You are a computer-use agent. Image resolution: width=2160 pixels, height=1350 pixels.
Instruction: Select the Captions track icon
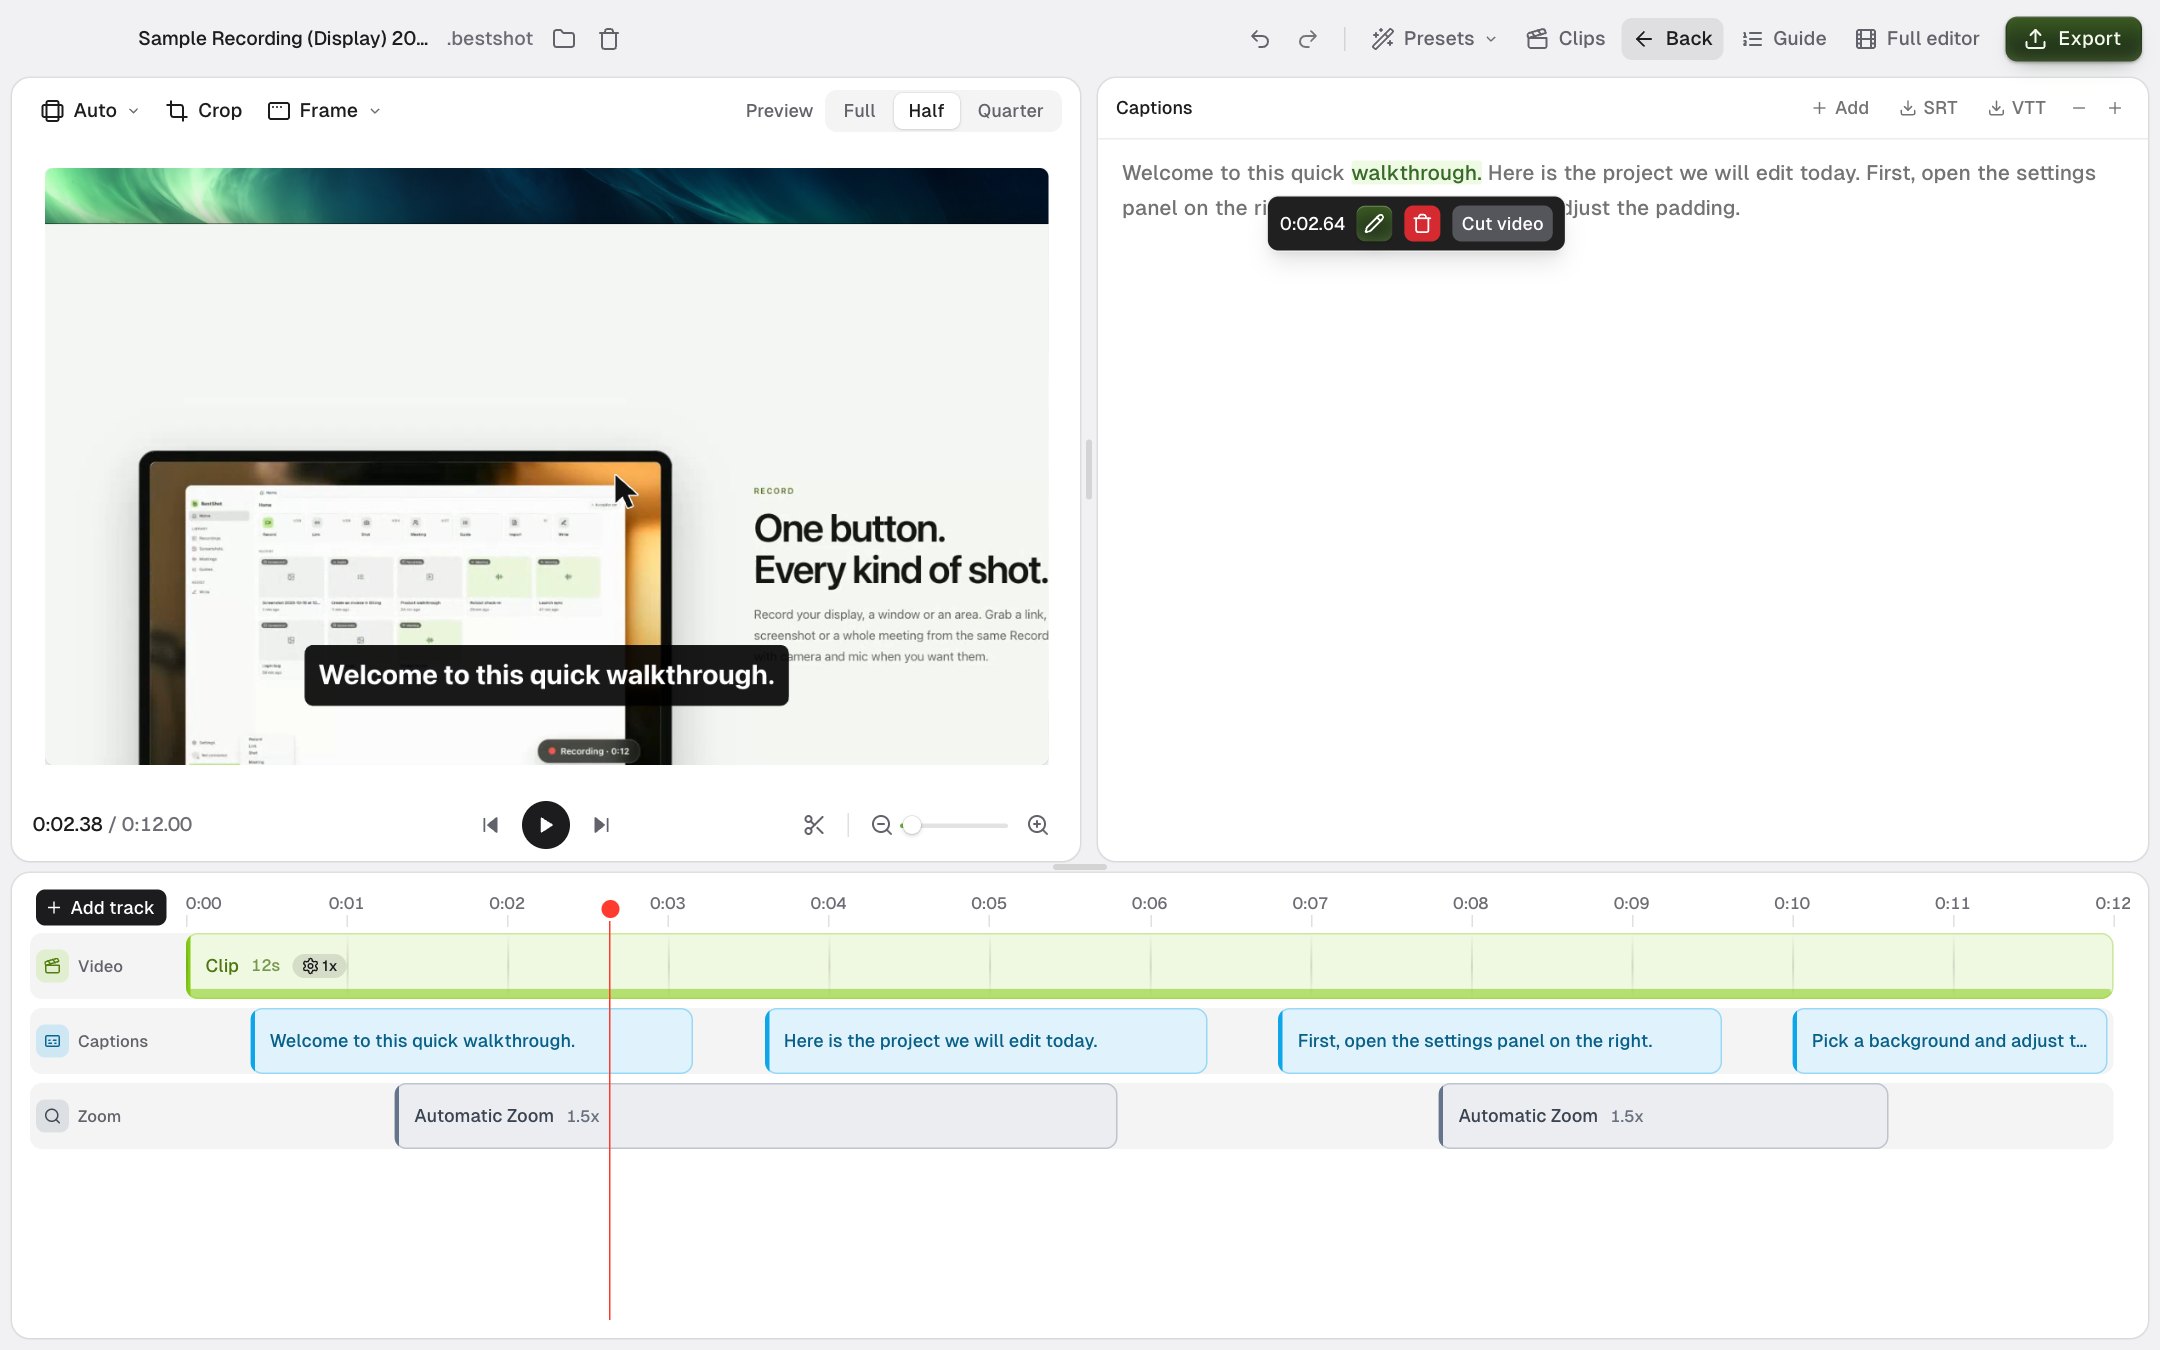[53, 1041]
